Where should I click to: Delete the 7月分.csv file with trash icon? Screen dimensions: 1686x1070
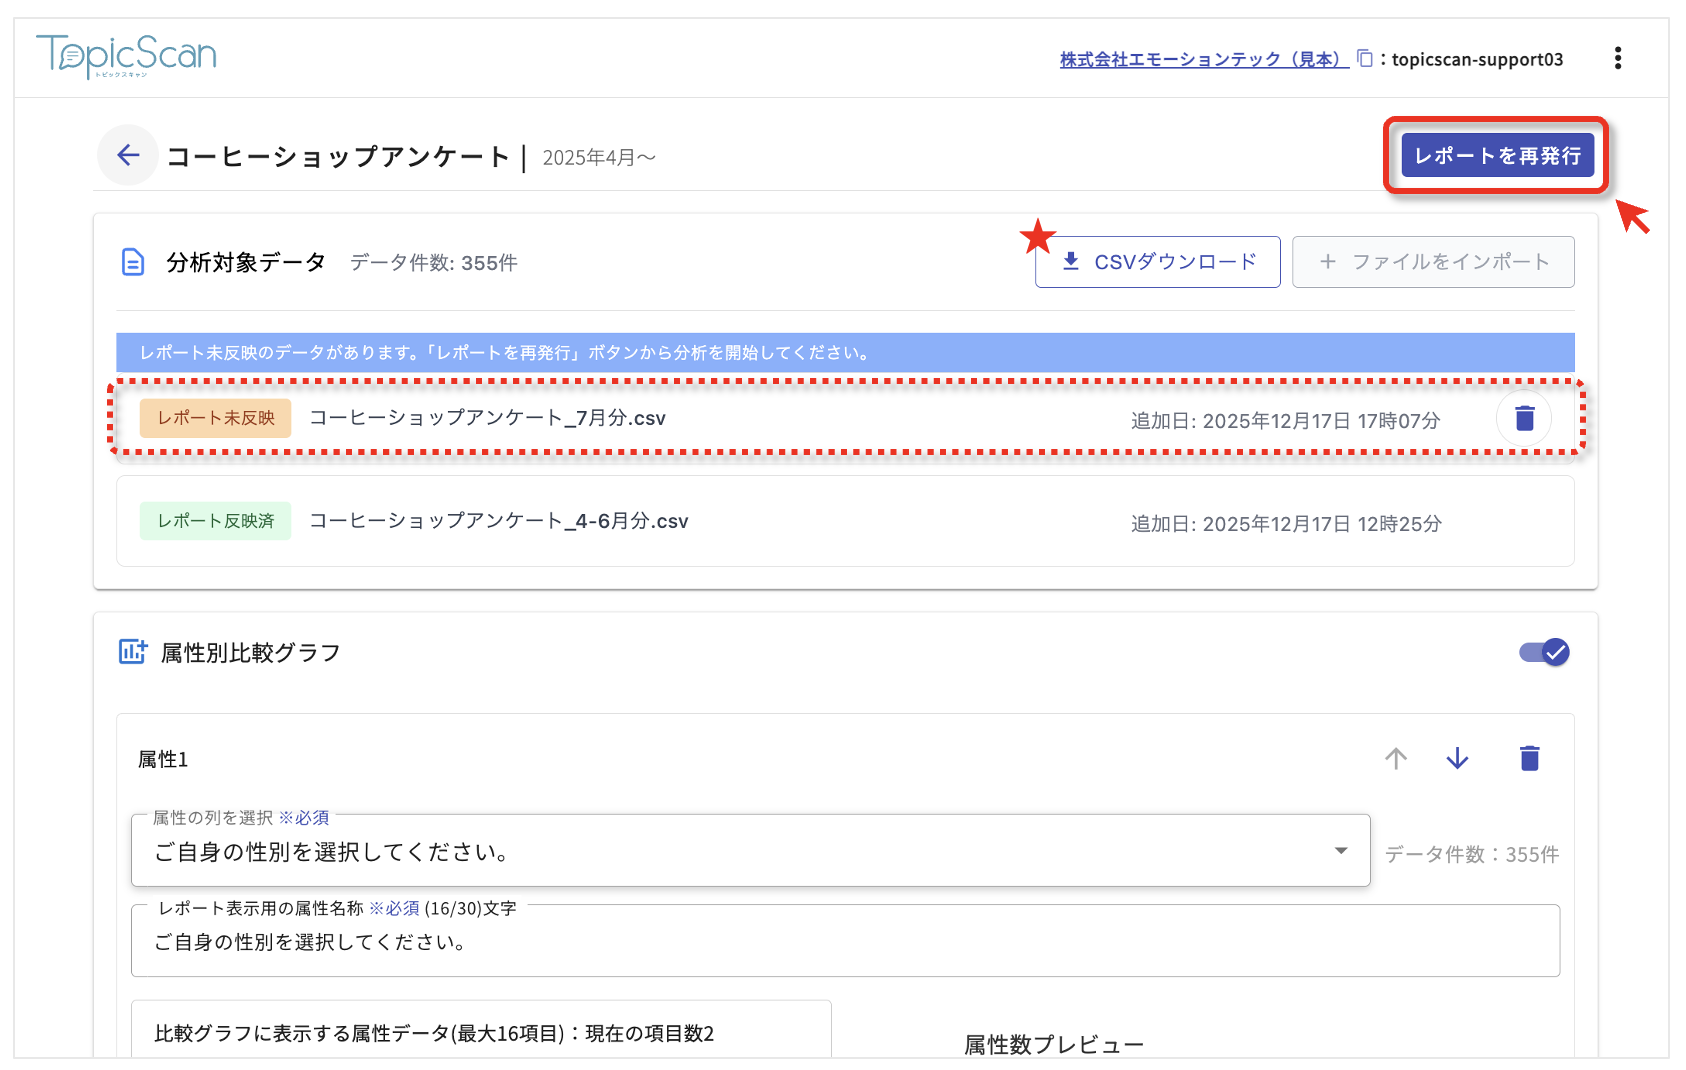(1524, 418)
